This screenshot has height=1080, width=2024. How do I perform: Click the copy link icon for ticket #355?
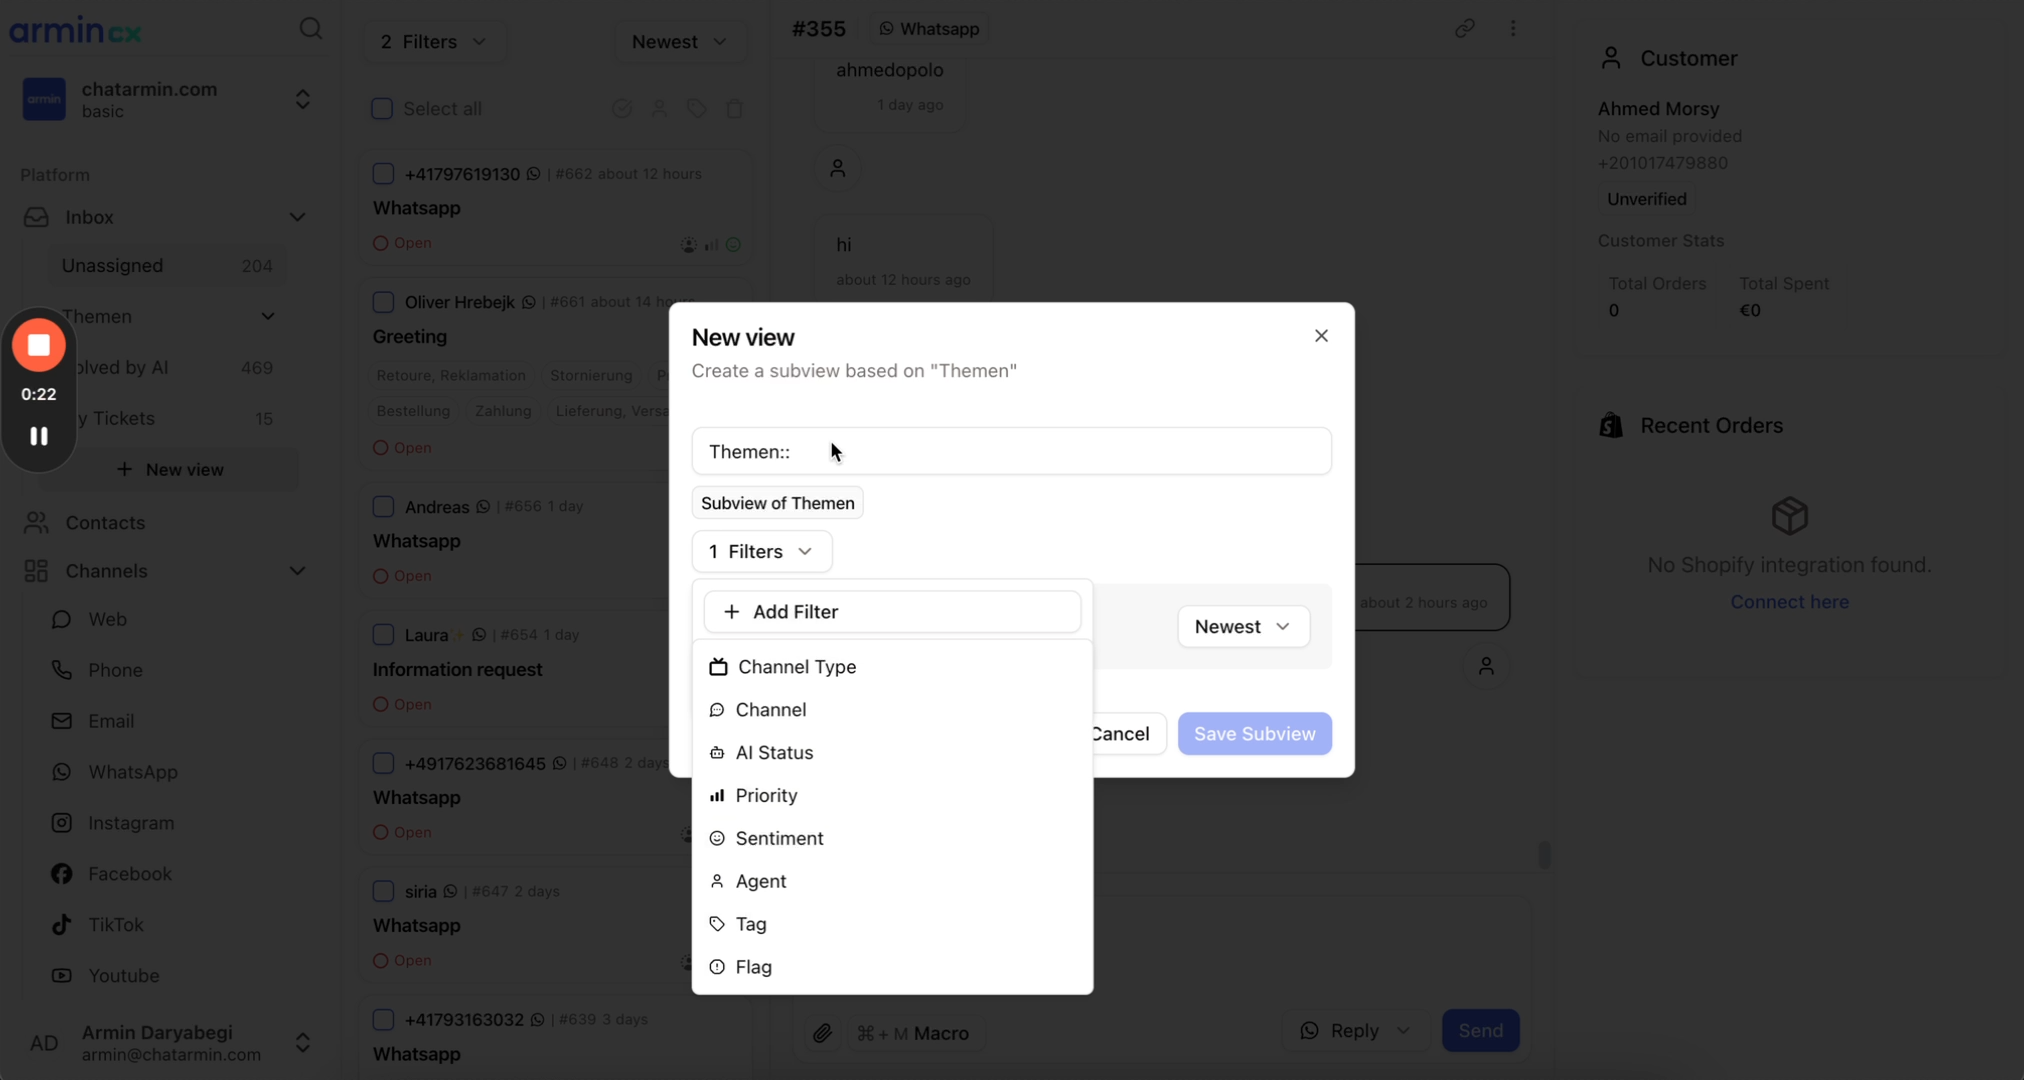[x=1464, y=28]
